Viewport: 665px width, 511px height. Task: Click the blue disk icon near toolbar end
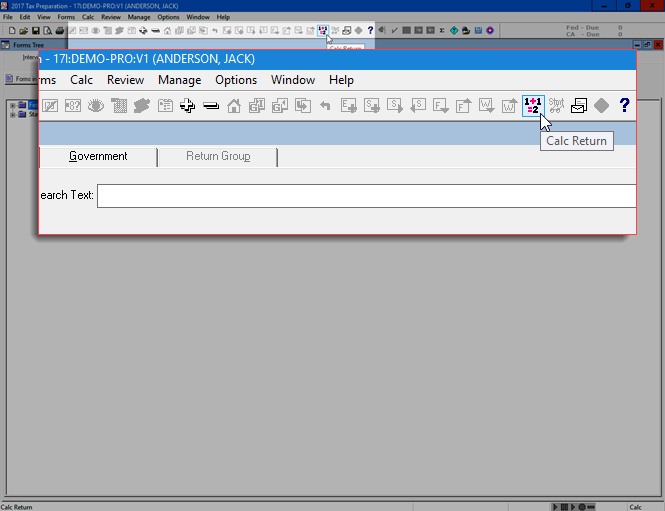coord(478,31)
